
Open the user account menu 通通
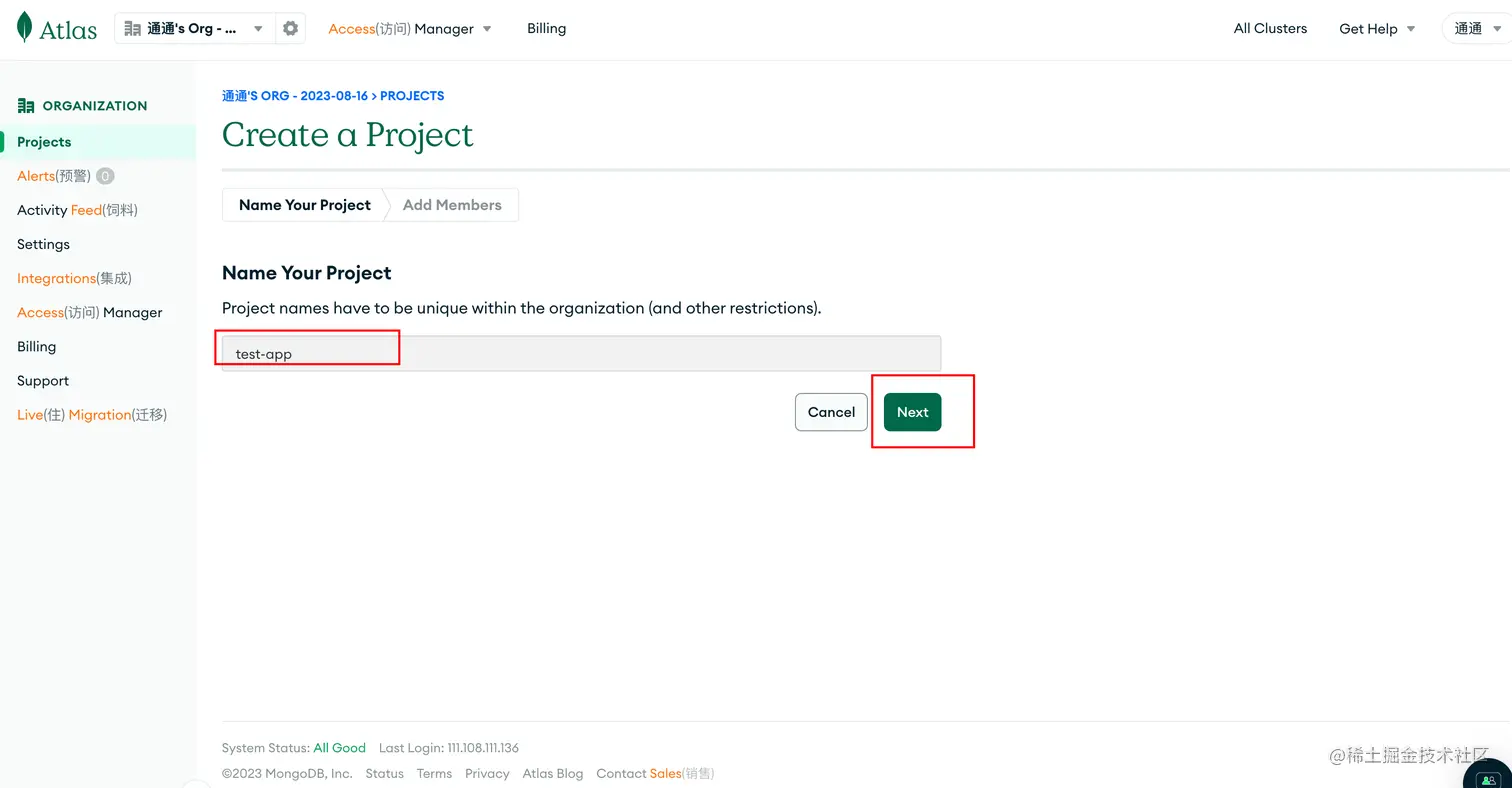coord(1476,29)
